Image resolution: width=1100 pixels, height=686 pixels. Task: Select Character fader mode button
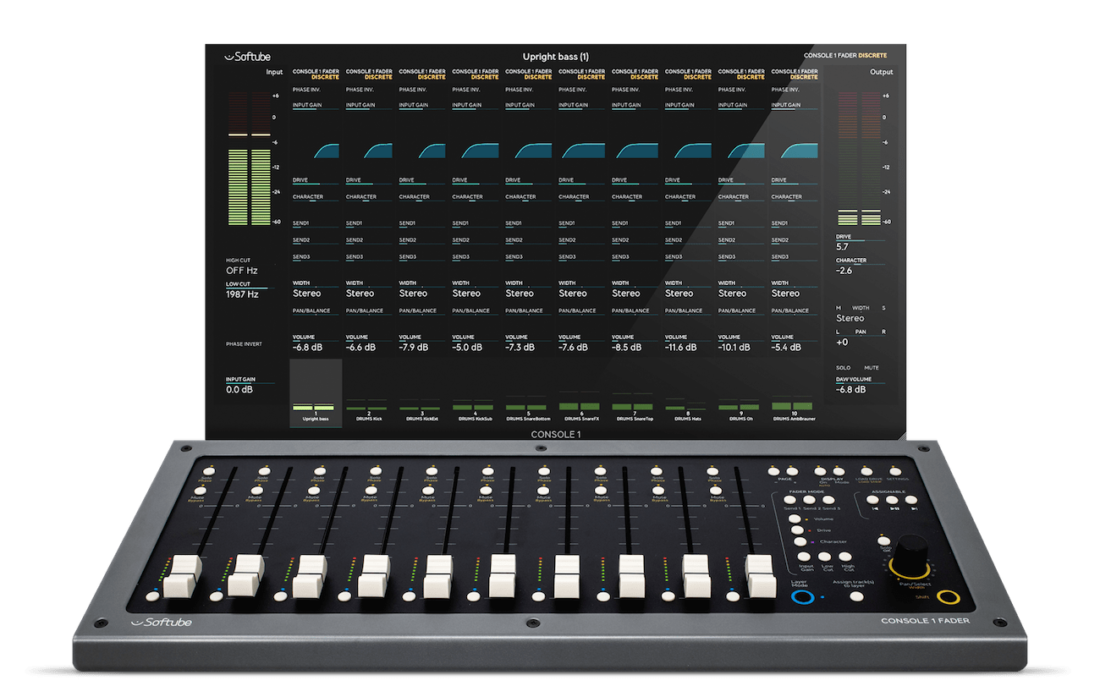pyautogui.click(x=800, y=542)
